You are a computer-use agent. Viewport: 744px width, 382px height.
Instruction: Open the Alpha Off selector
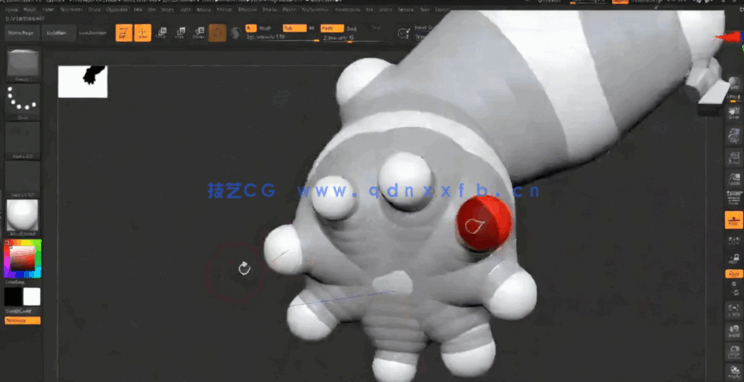pyautogui.click(x=23, y=140)
